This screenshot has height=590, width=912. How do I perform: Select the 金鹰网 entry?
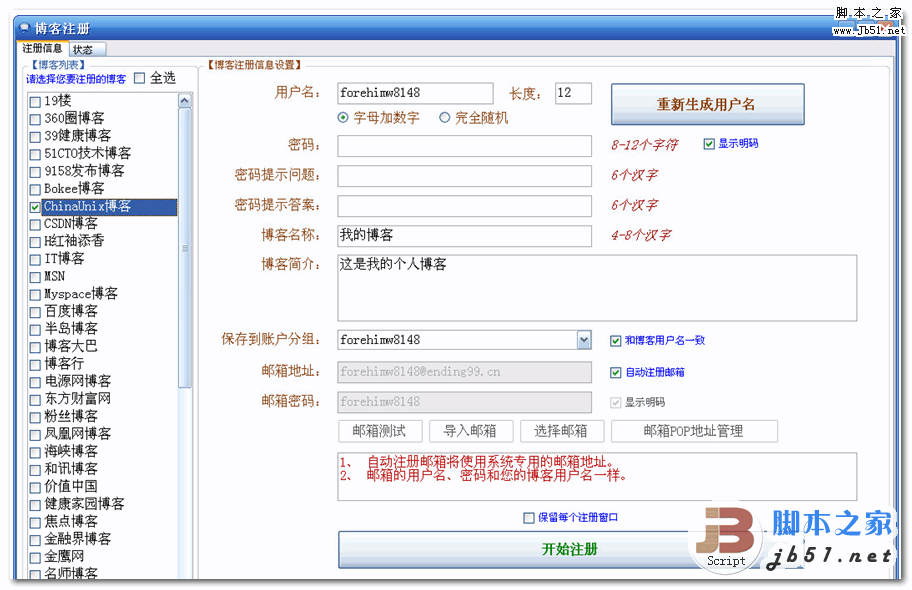64,557
